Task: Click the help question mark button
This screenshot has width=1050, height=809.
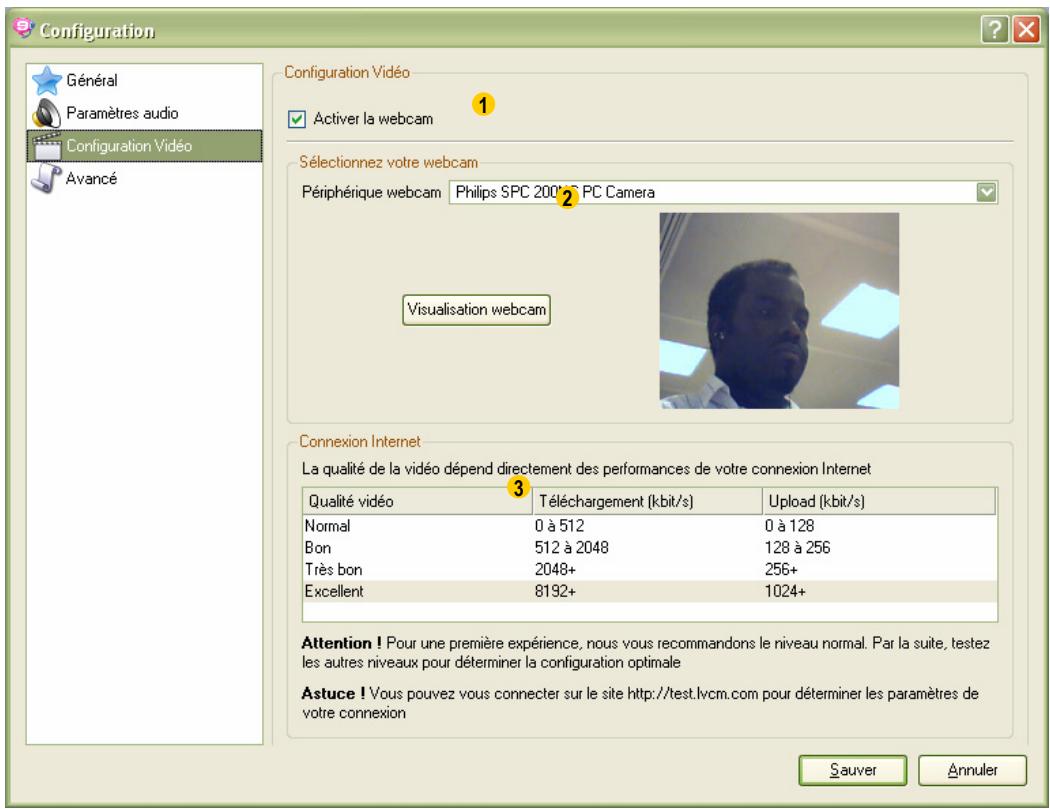Action: pyautogui.click(x=995, y=30)
